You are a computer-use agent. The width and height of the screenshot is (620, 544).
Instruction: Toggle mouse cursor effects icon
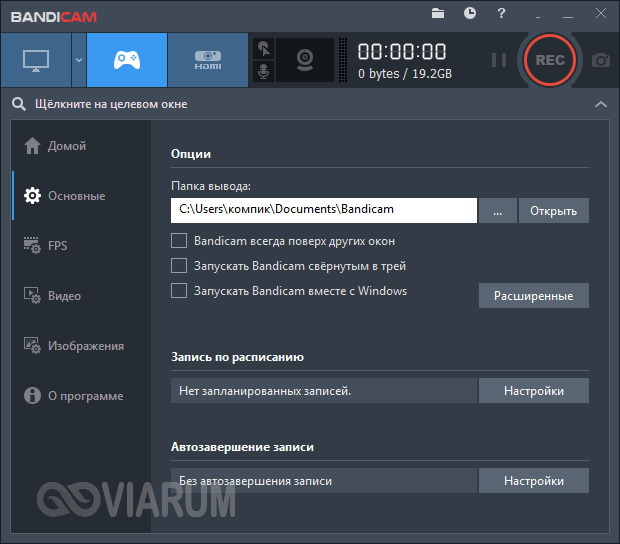263,49
